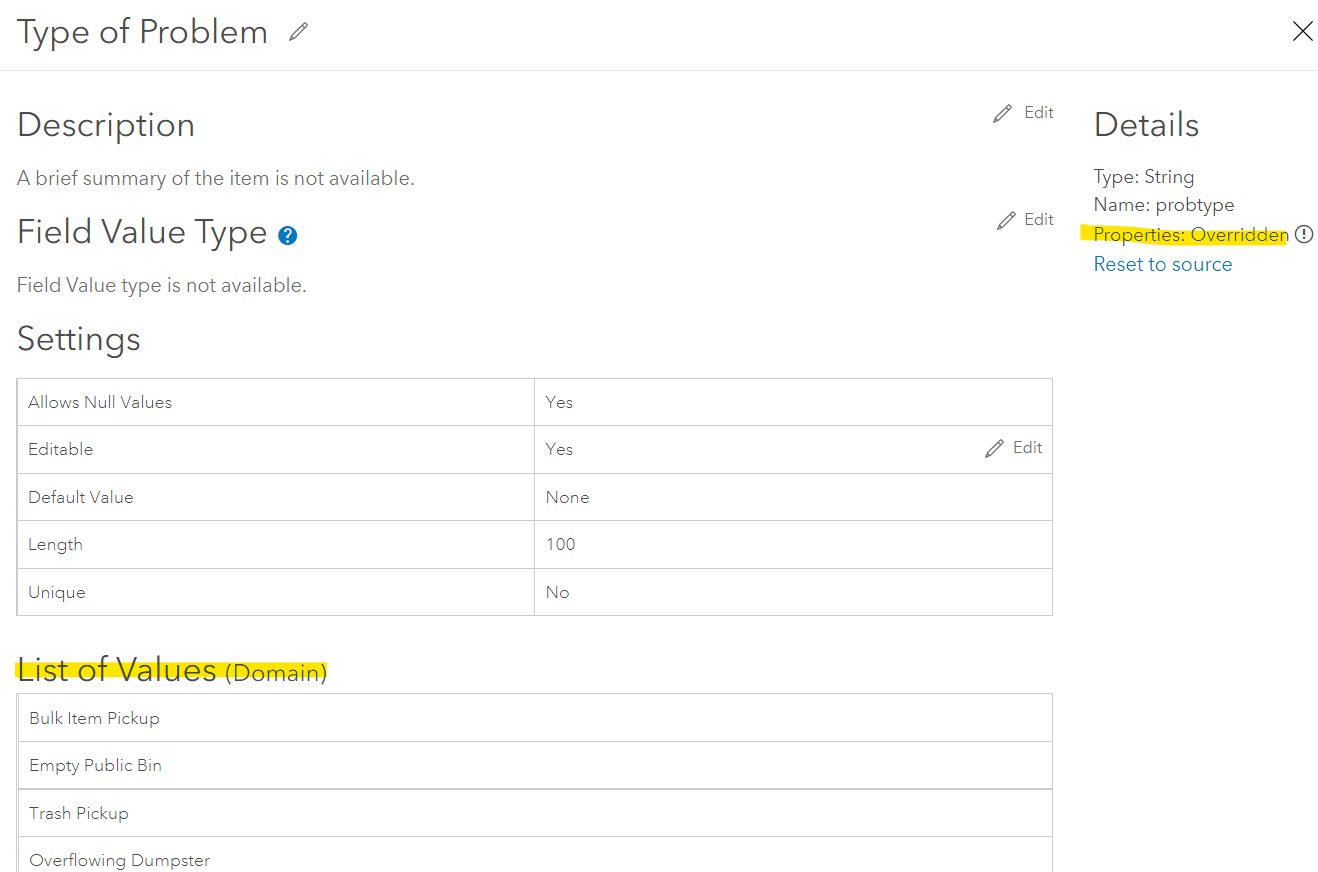
Task: Click the pencil icon beside Type of Problem title
Action: [298, 31]
